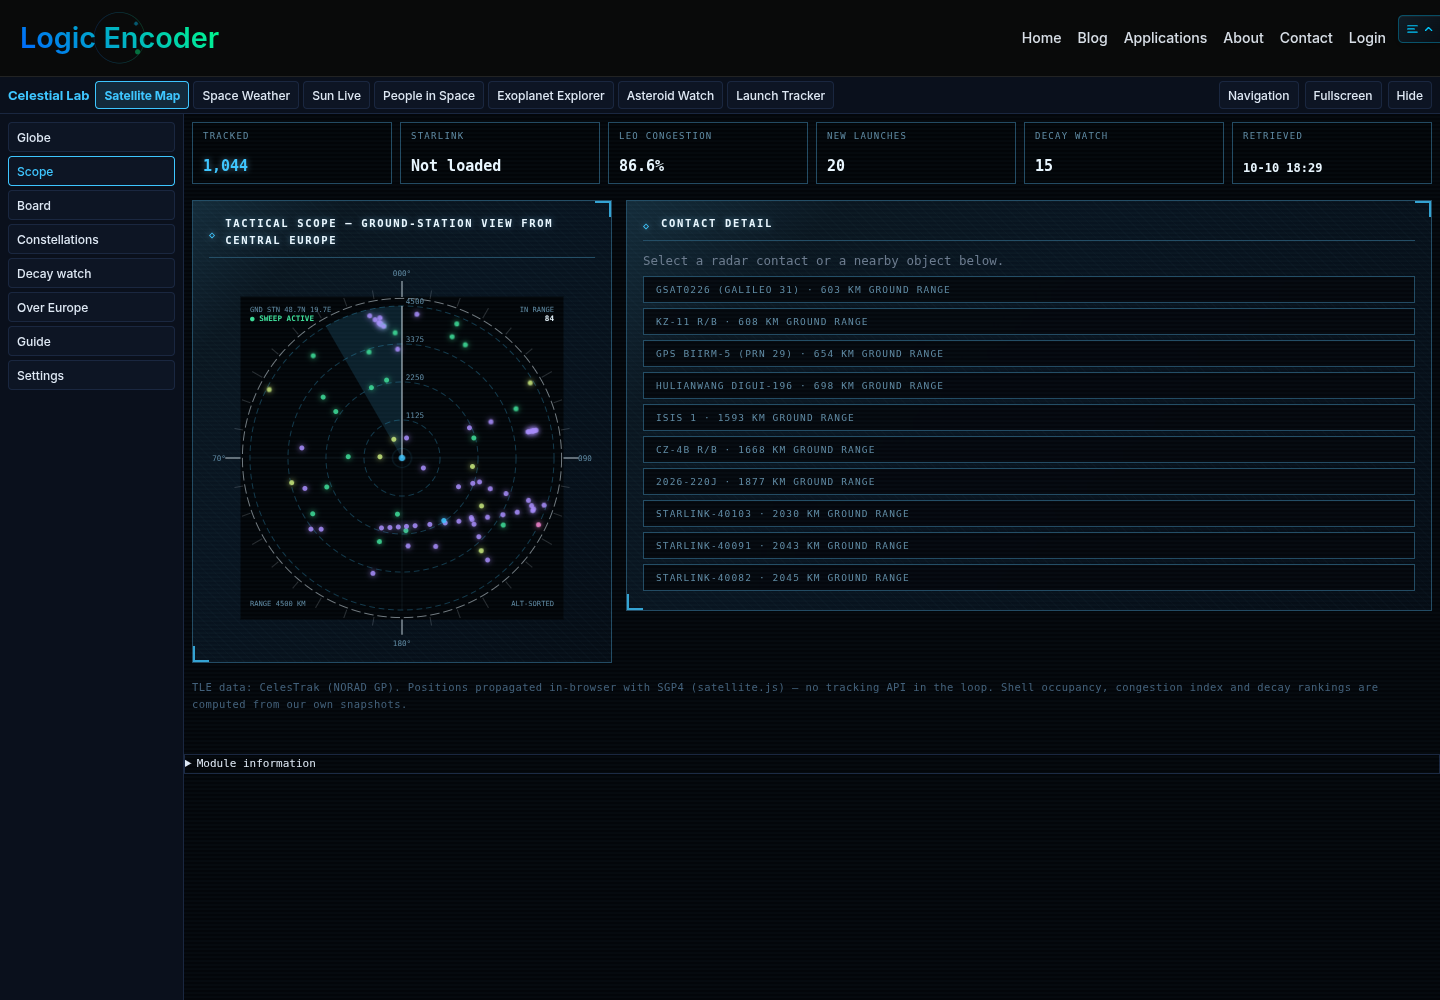Select the Satellite Map tab
The image size is (1440, 1000).
pyautogui.click(x=142, y=96)
